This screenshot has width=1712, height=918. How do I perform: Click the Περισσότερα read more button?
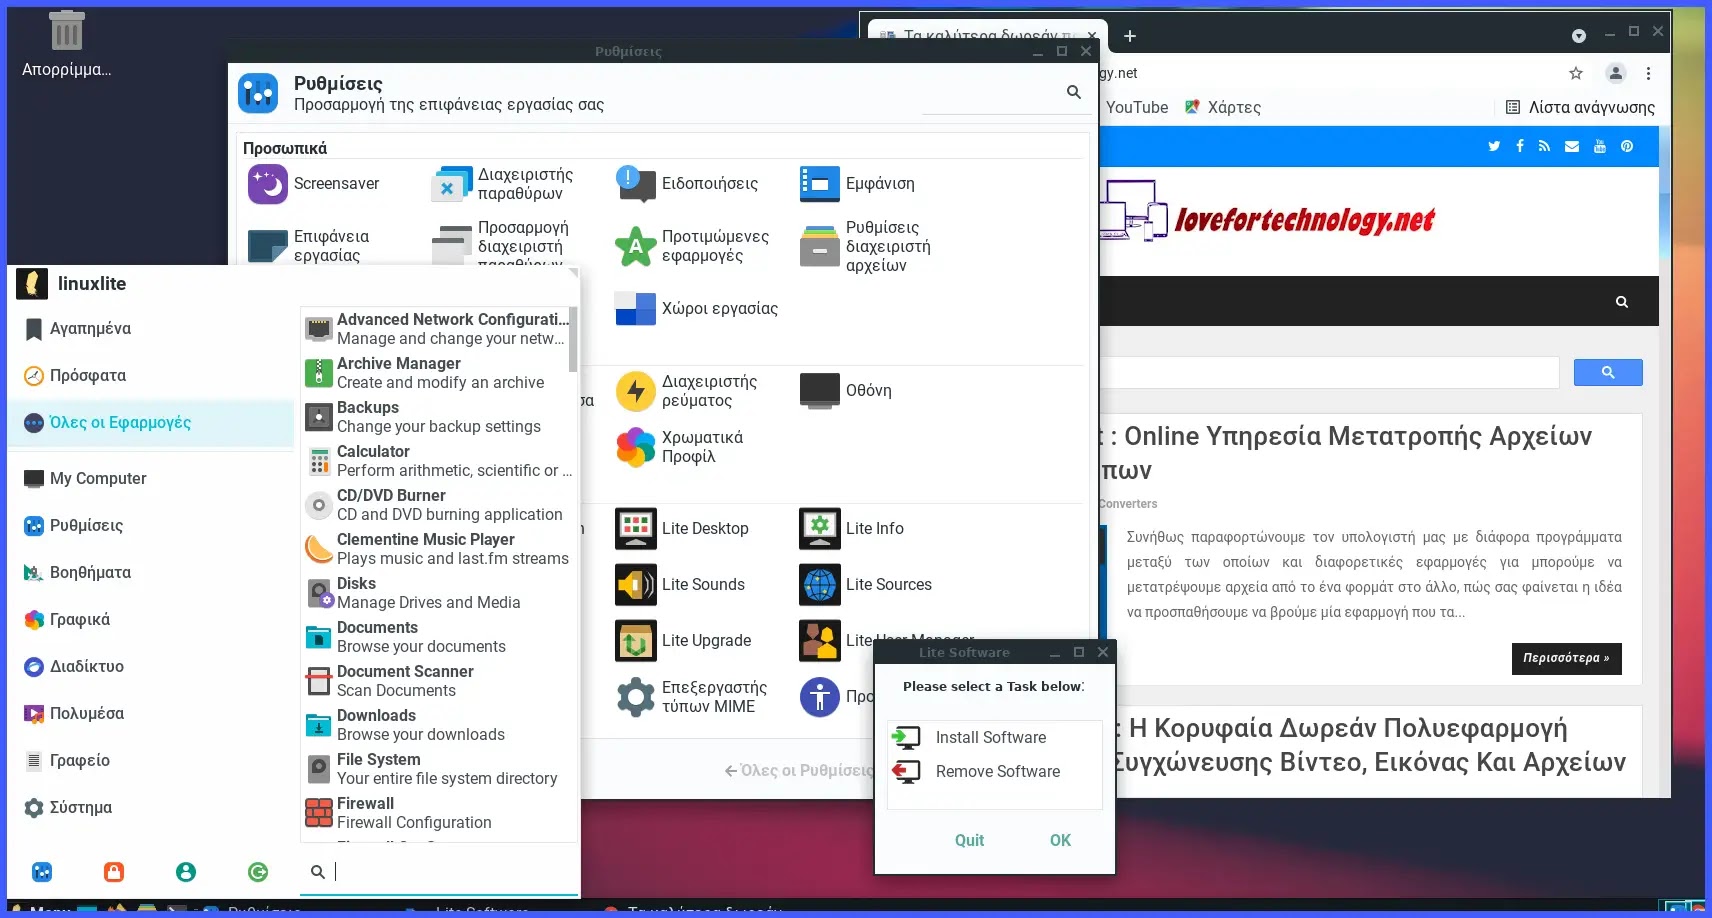pyautogui.click(x=1566, y=658)
